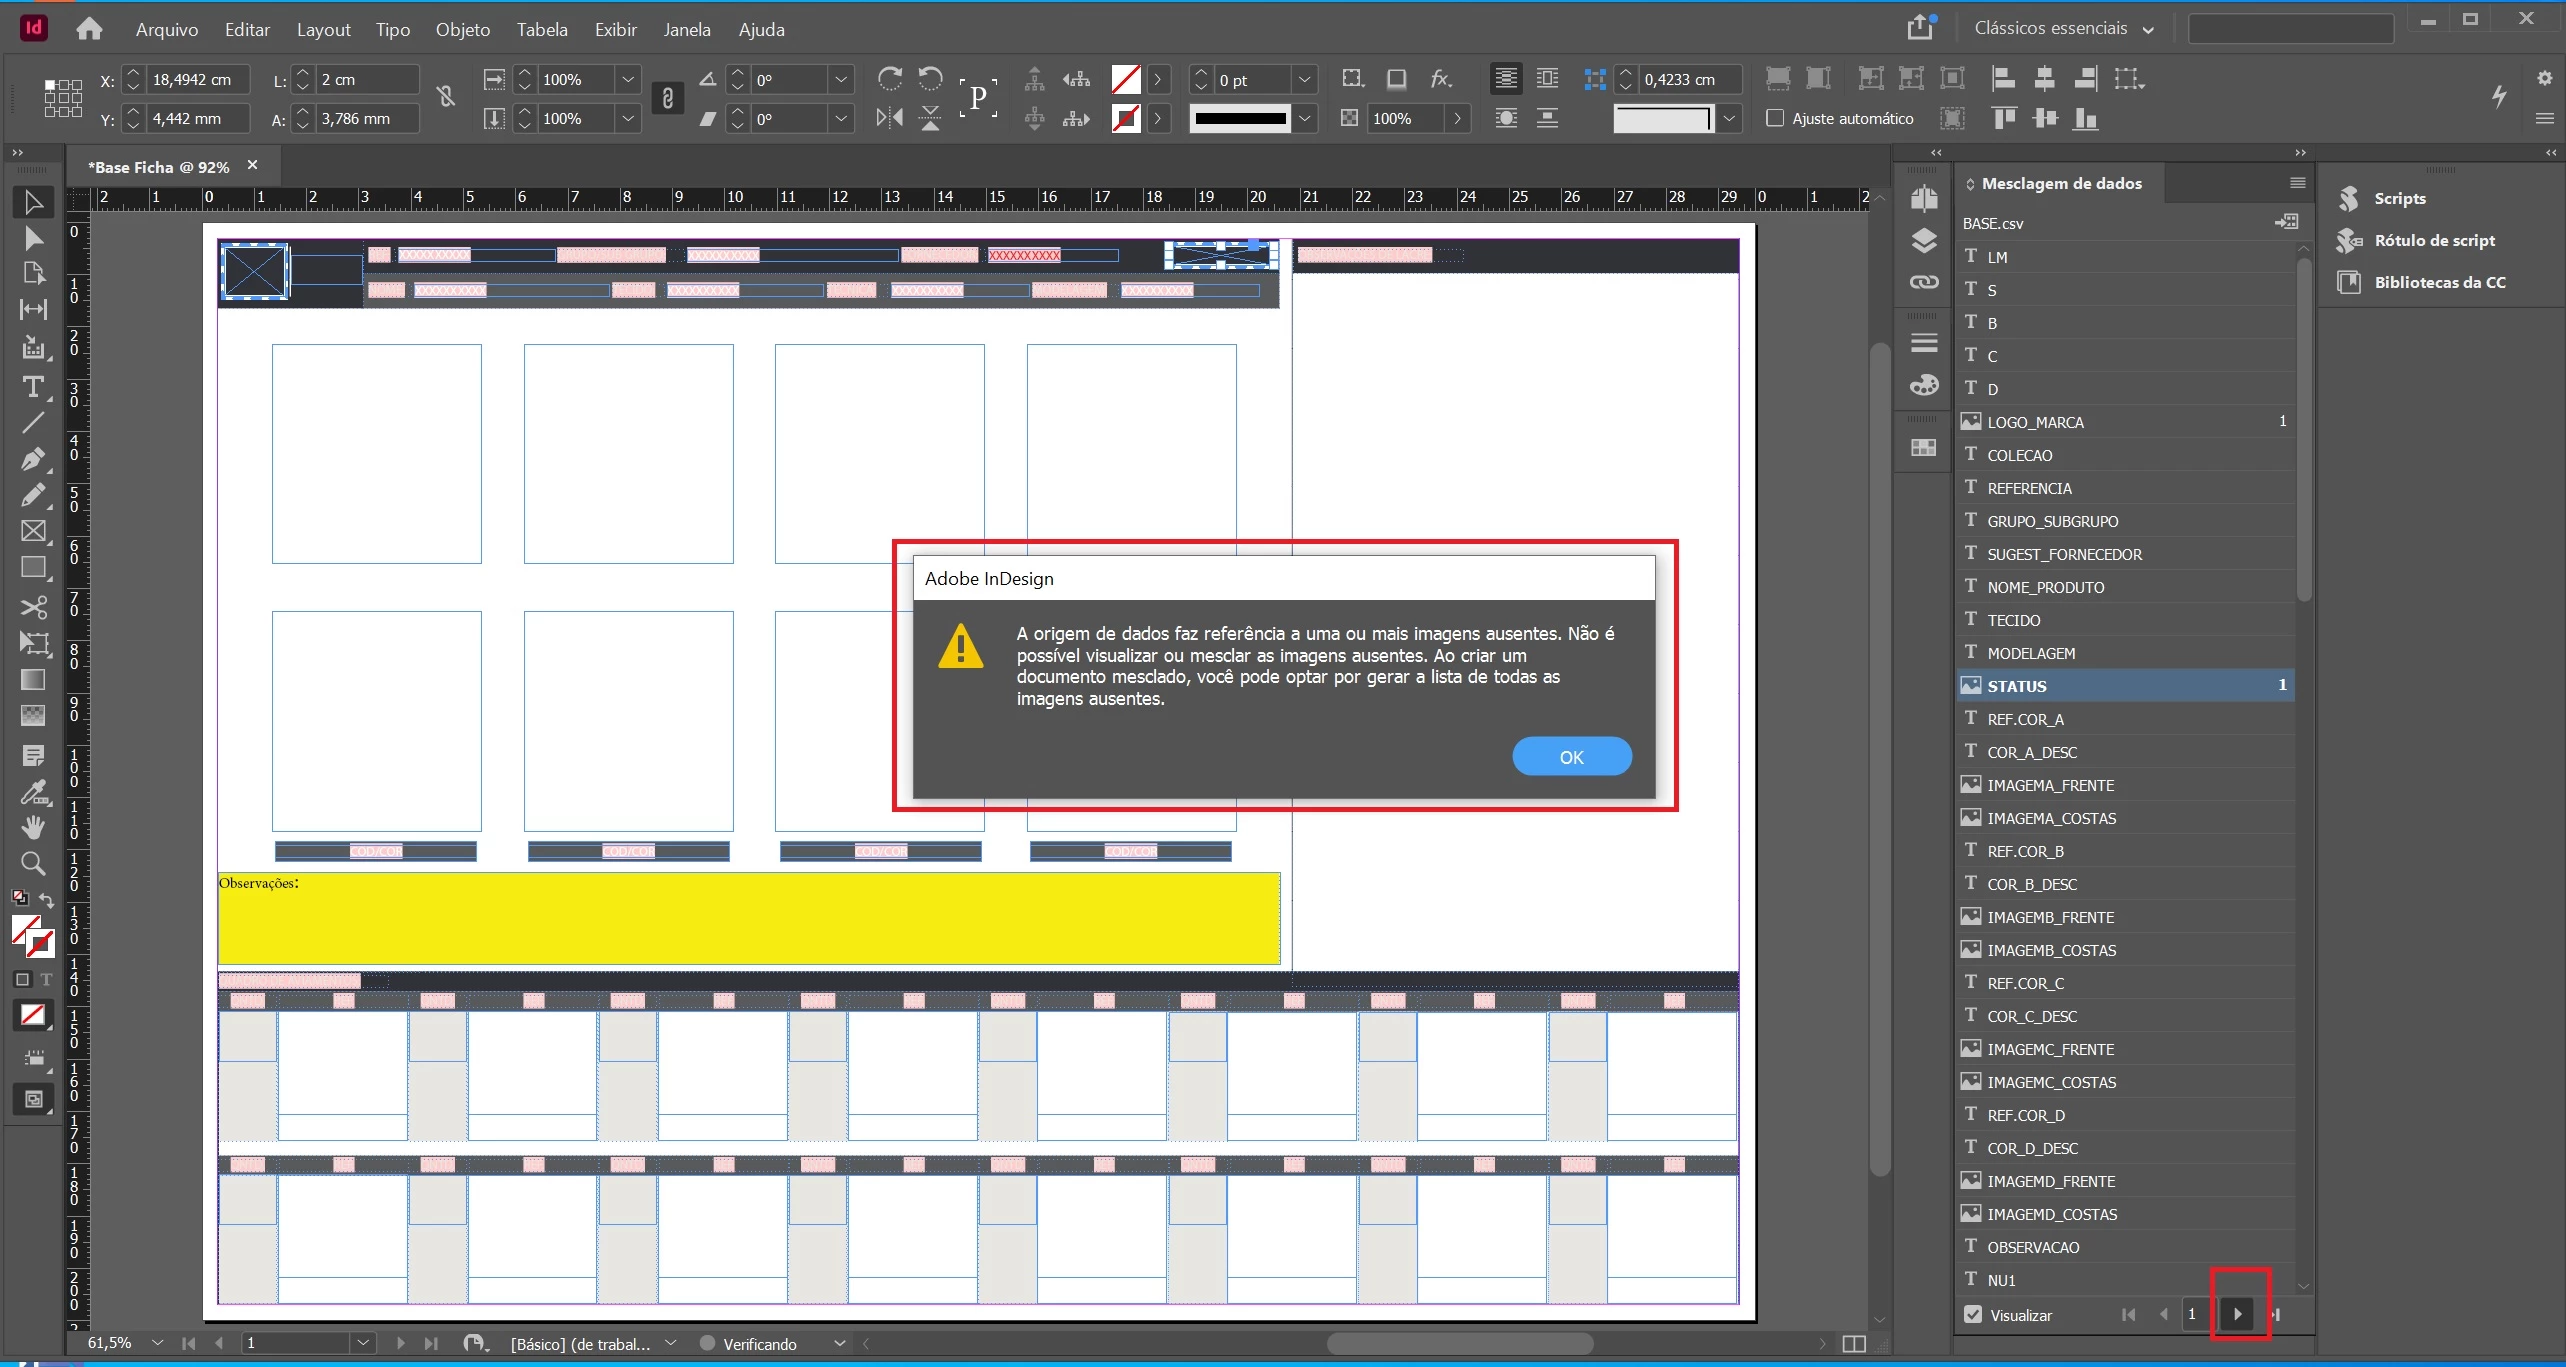Click OK in the warning dialog

(x=1571, y=757)
